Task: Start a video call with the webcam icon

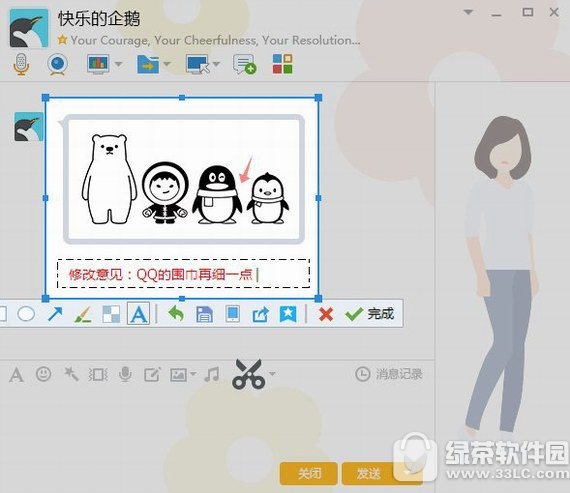Action: tap(57, 64)
